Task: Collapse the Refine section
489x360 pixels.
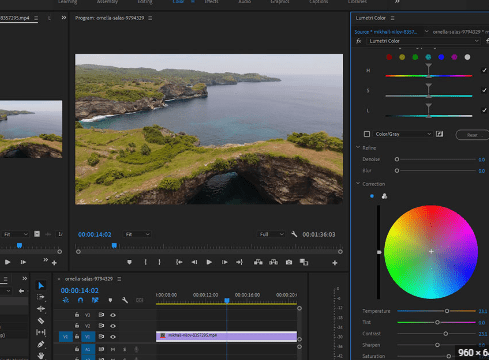Action: point(358,147)
